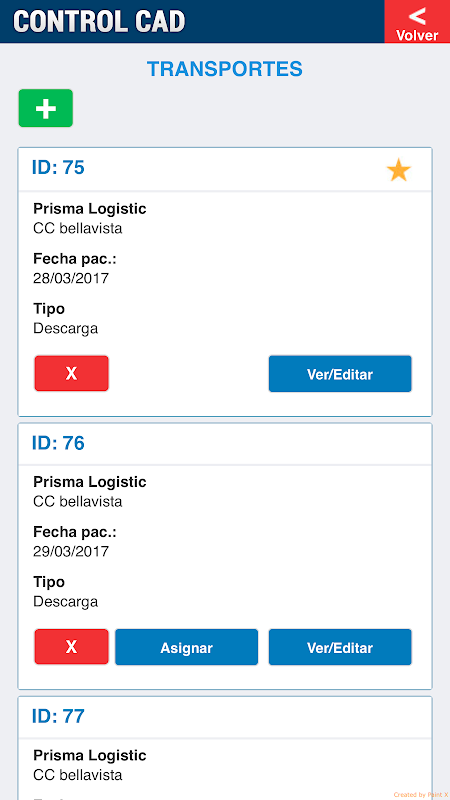
Task: Add a new transport with green plus
Action: point(46,108)
